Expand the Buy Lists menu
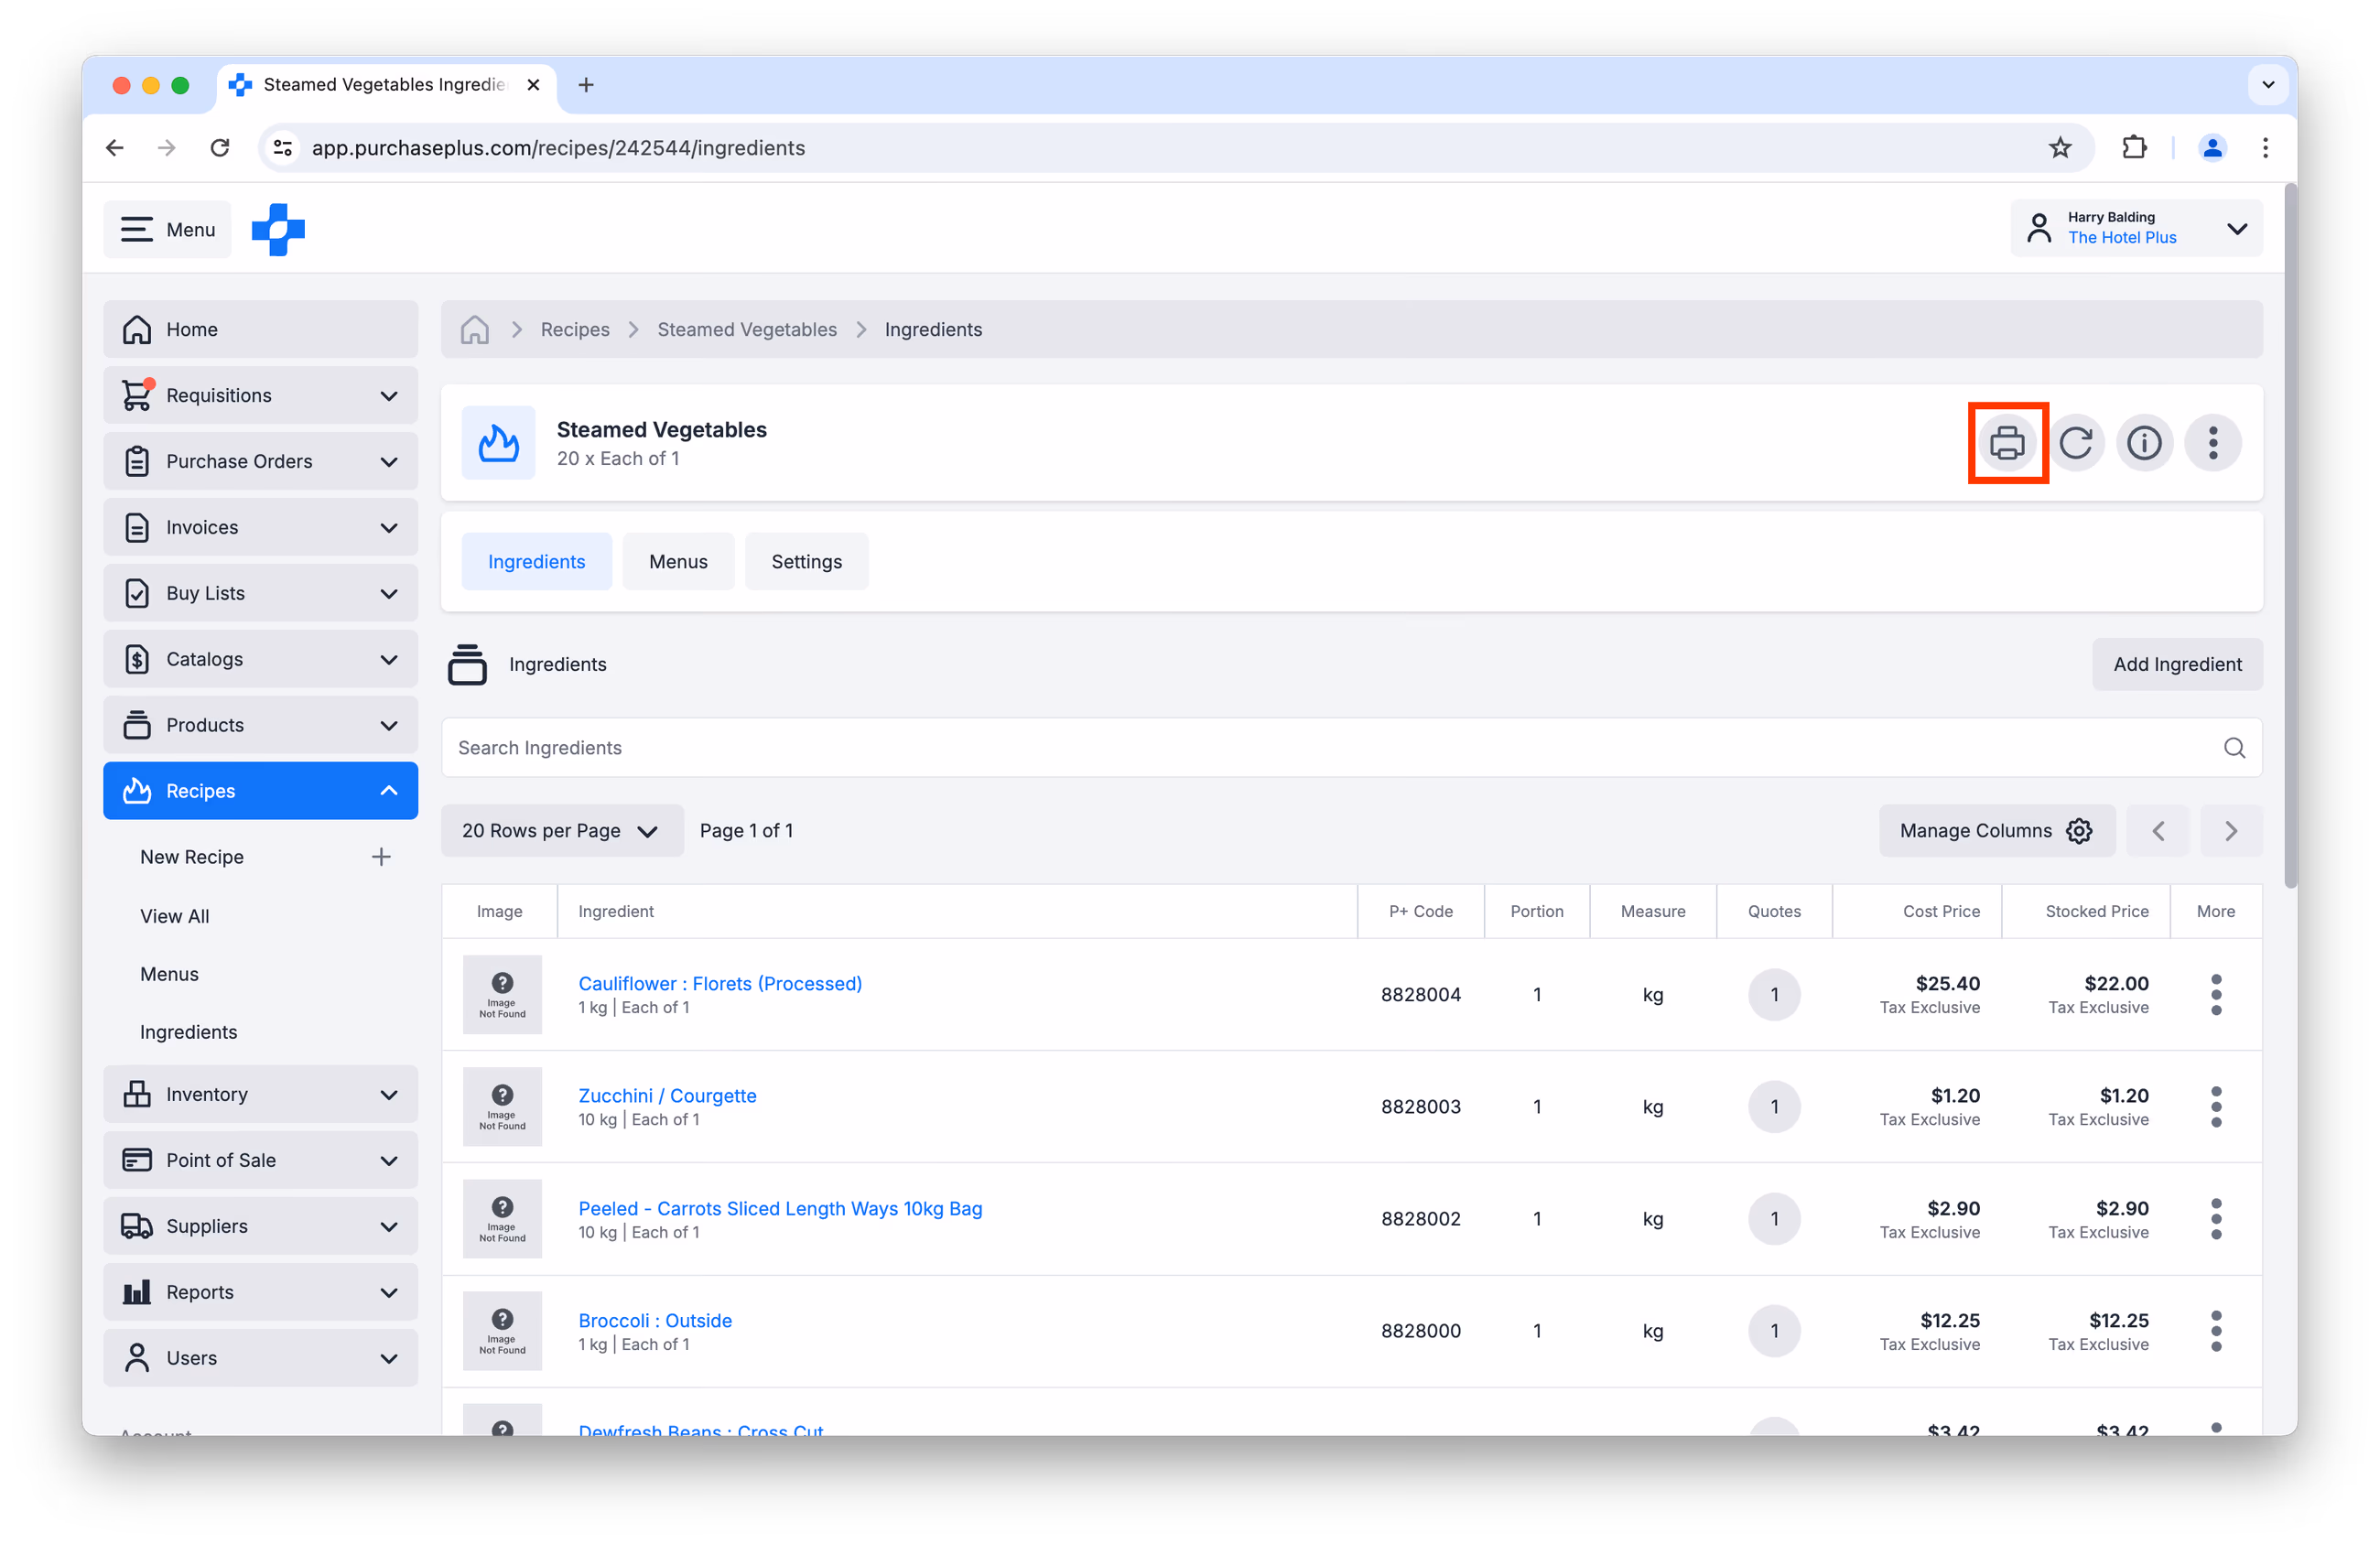 tap(261, 593)
